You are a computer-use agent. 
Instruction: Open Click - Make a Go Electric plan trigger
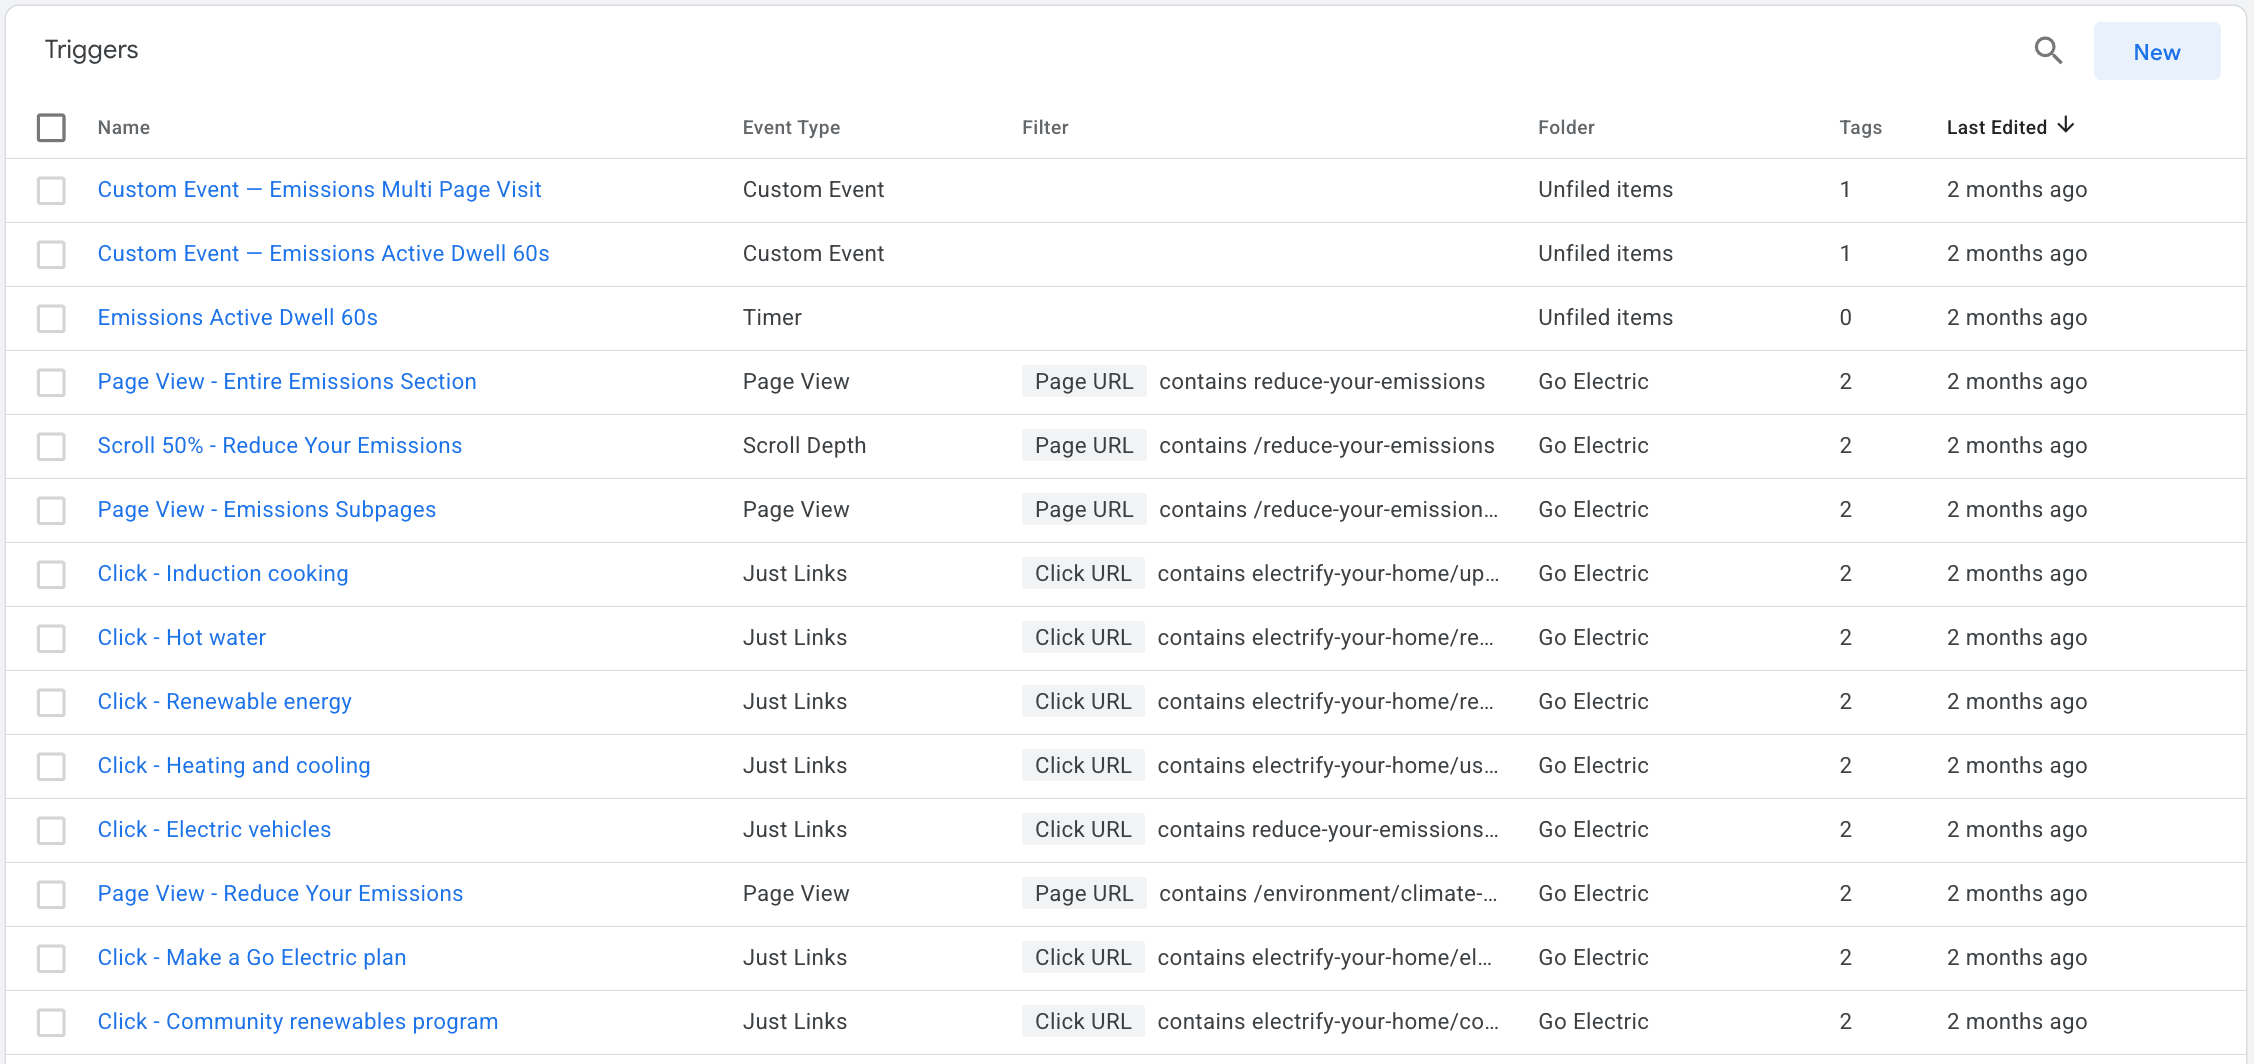click(252, 957)
